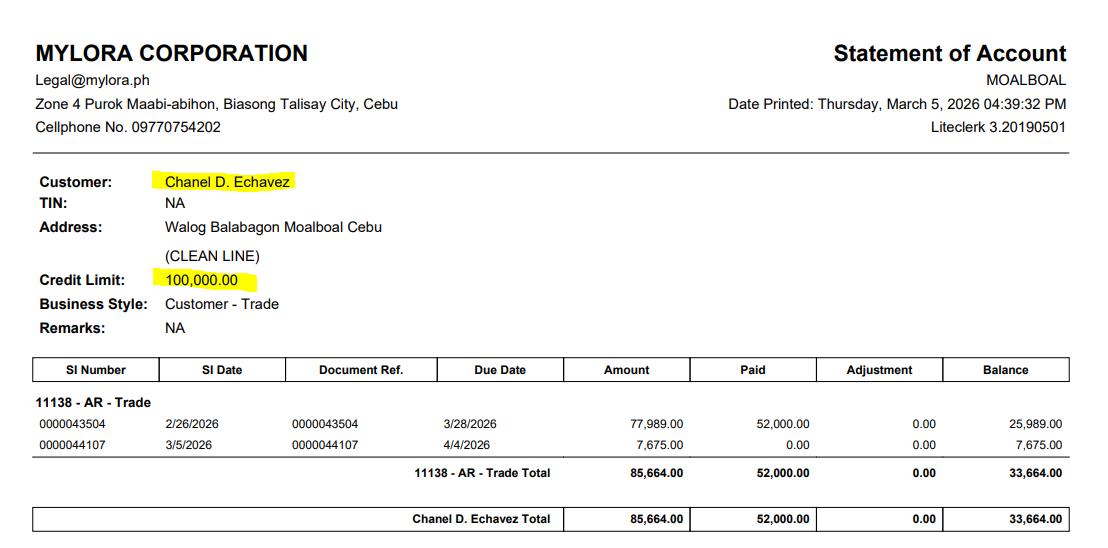Click the Adjustment column header
Image resolution: width=1108 pixels, height=548 pixels.
879,370
